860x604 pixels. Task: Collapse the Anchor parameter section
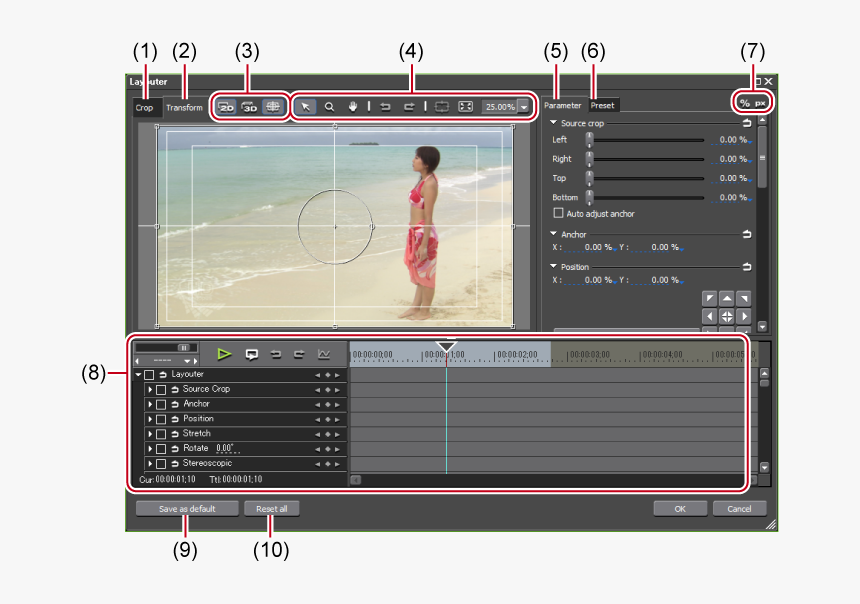pos(553,234)
